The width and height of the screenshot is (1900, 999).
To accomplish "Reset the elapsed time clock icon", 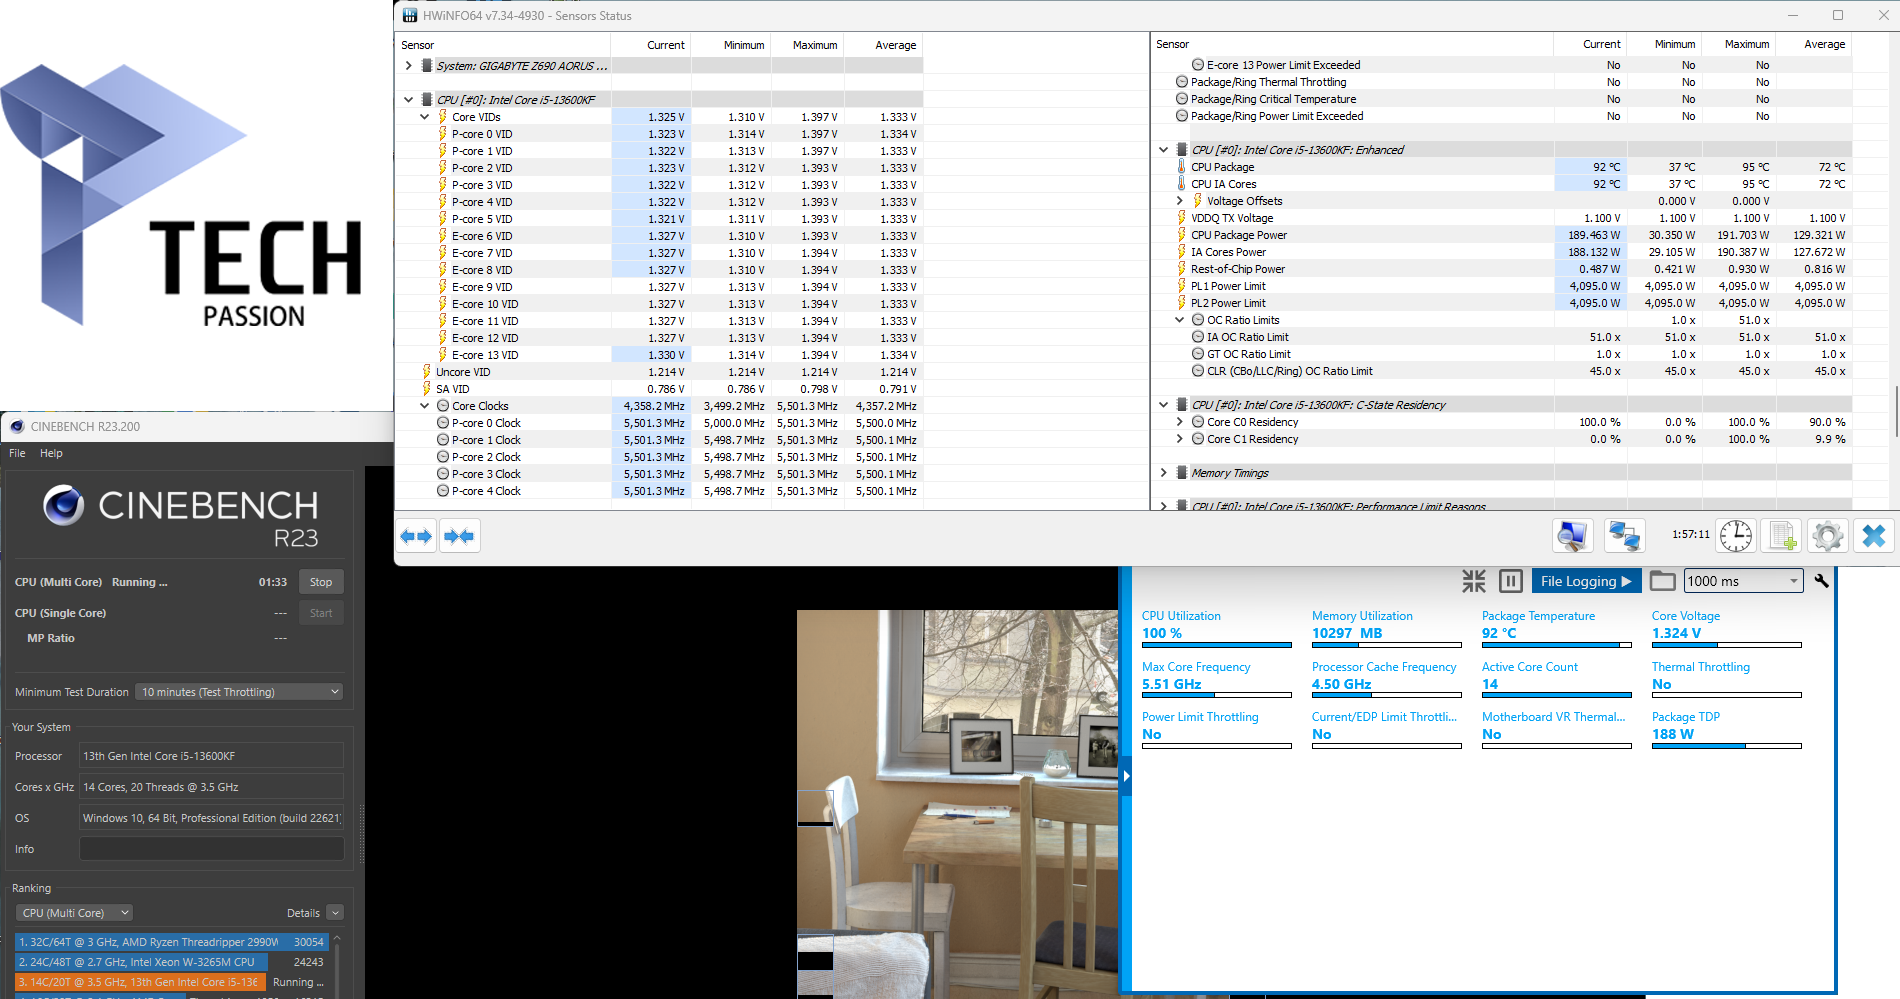I will click(x=1736, y=536).
